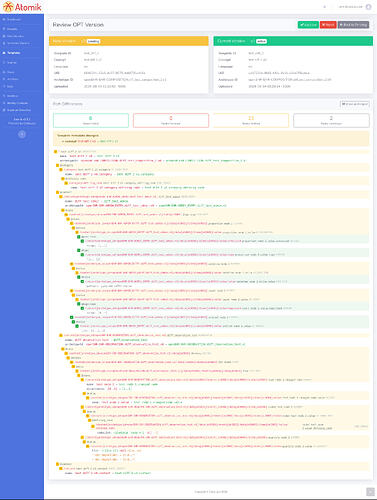Open the user avatar menu
Image resolution: width=377 pixels, height=500 pixels.
pyautogui.click(x=368, y=7)
